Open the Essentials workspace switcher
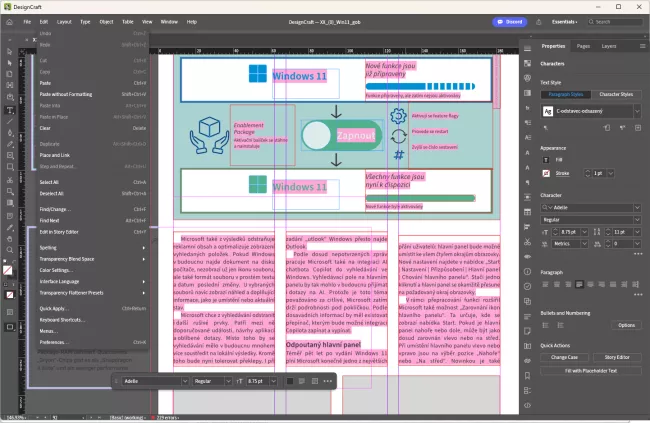 pos(564,22)
